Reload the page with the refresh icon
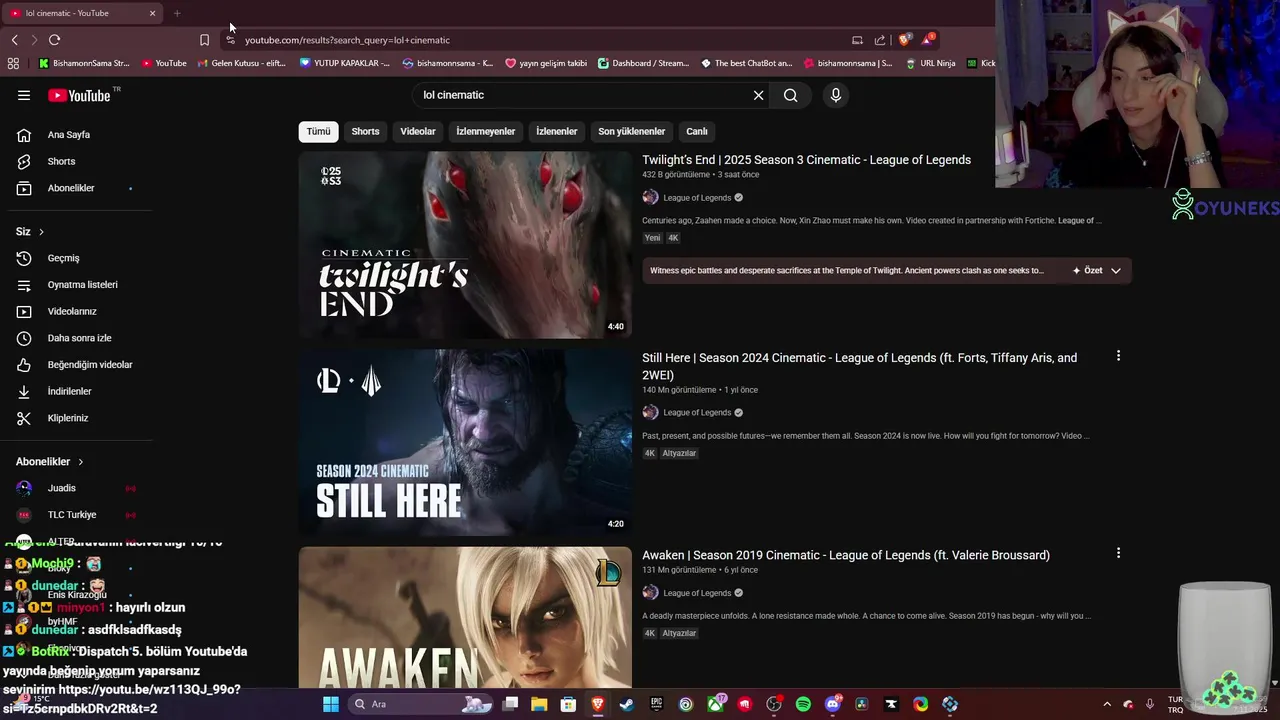 [x=54, y=40]
